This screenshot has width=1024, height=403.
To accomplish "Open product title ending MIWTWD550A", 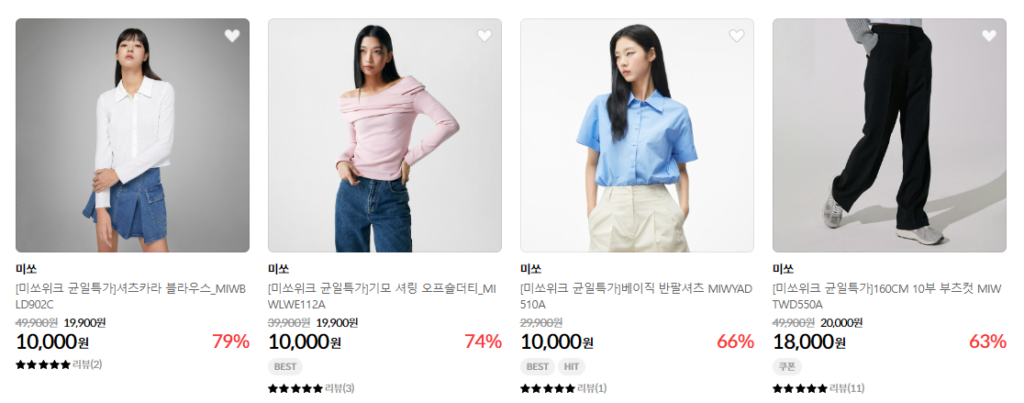I will pyautogui.click(x=888, y=297).
